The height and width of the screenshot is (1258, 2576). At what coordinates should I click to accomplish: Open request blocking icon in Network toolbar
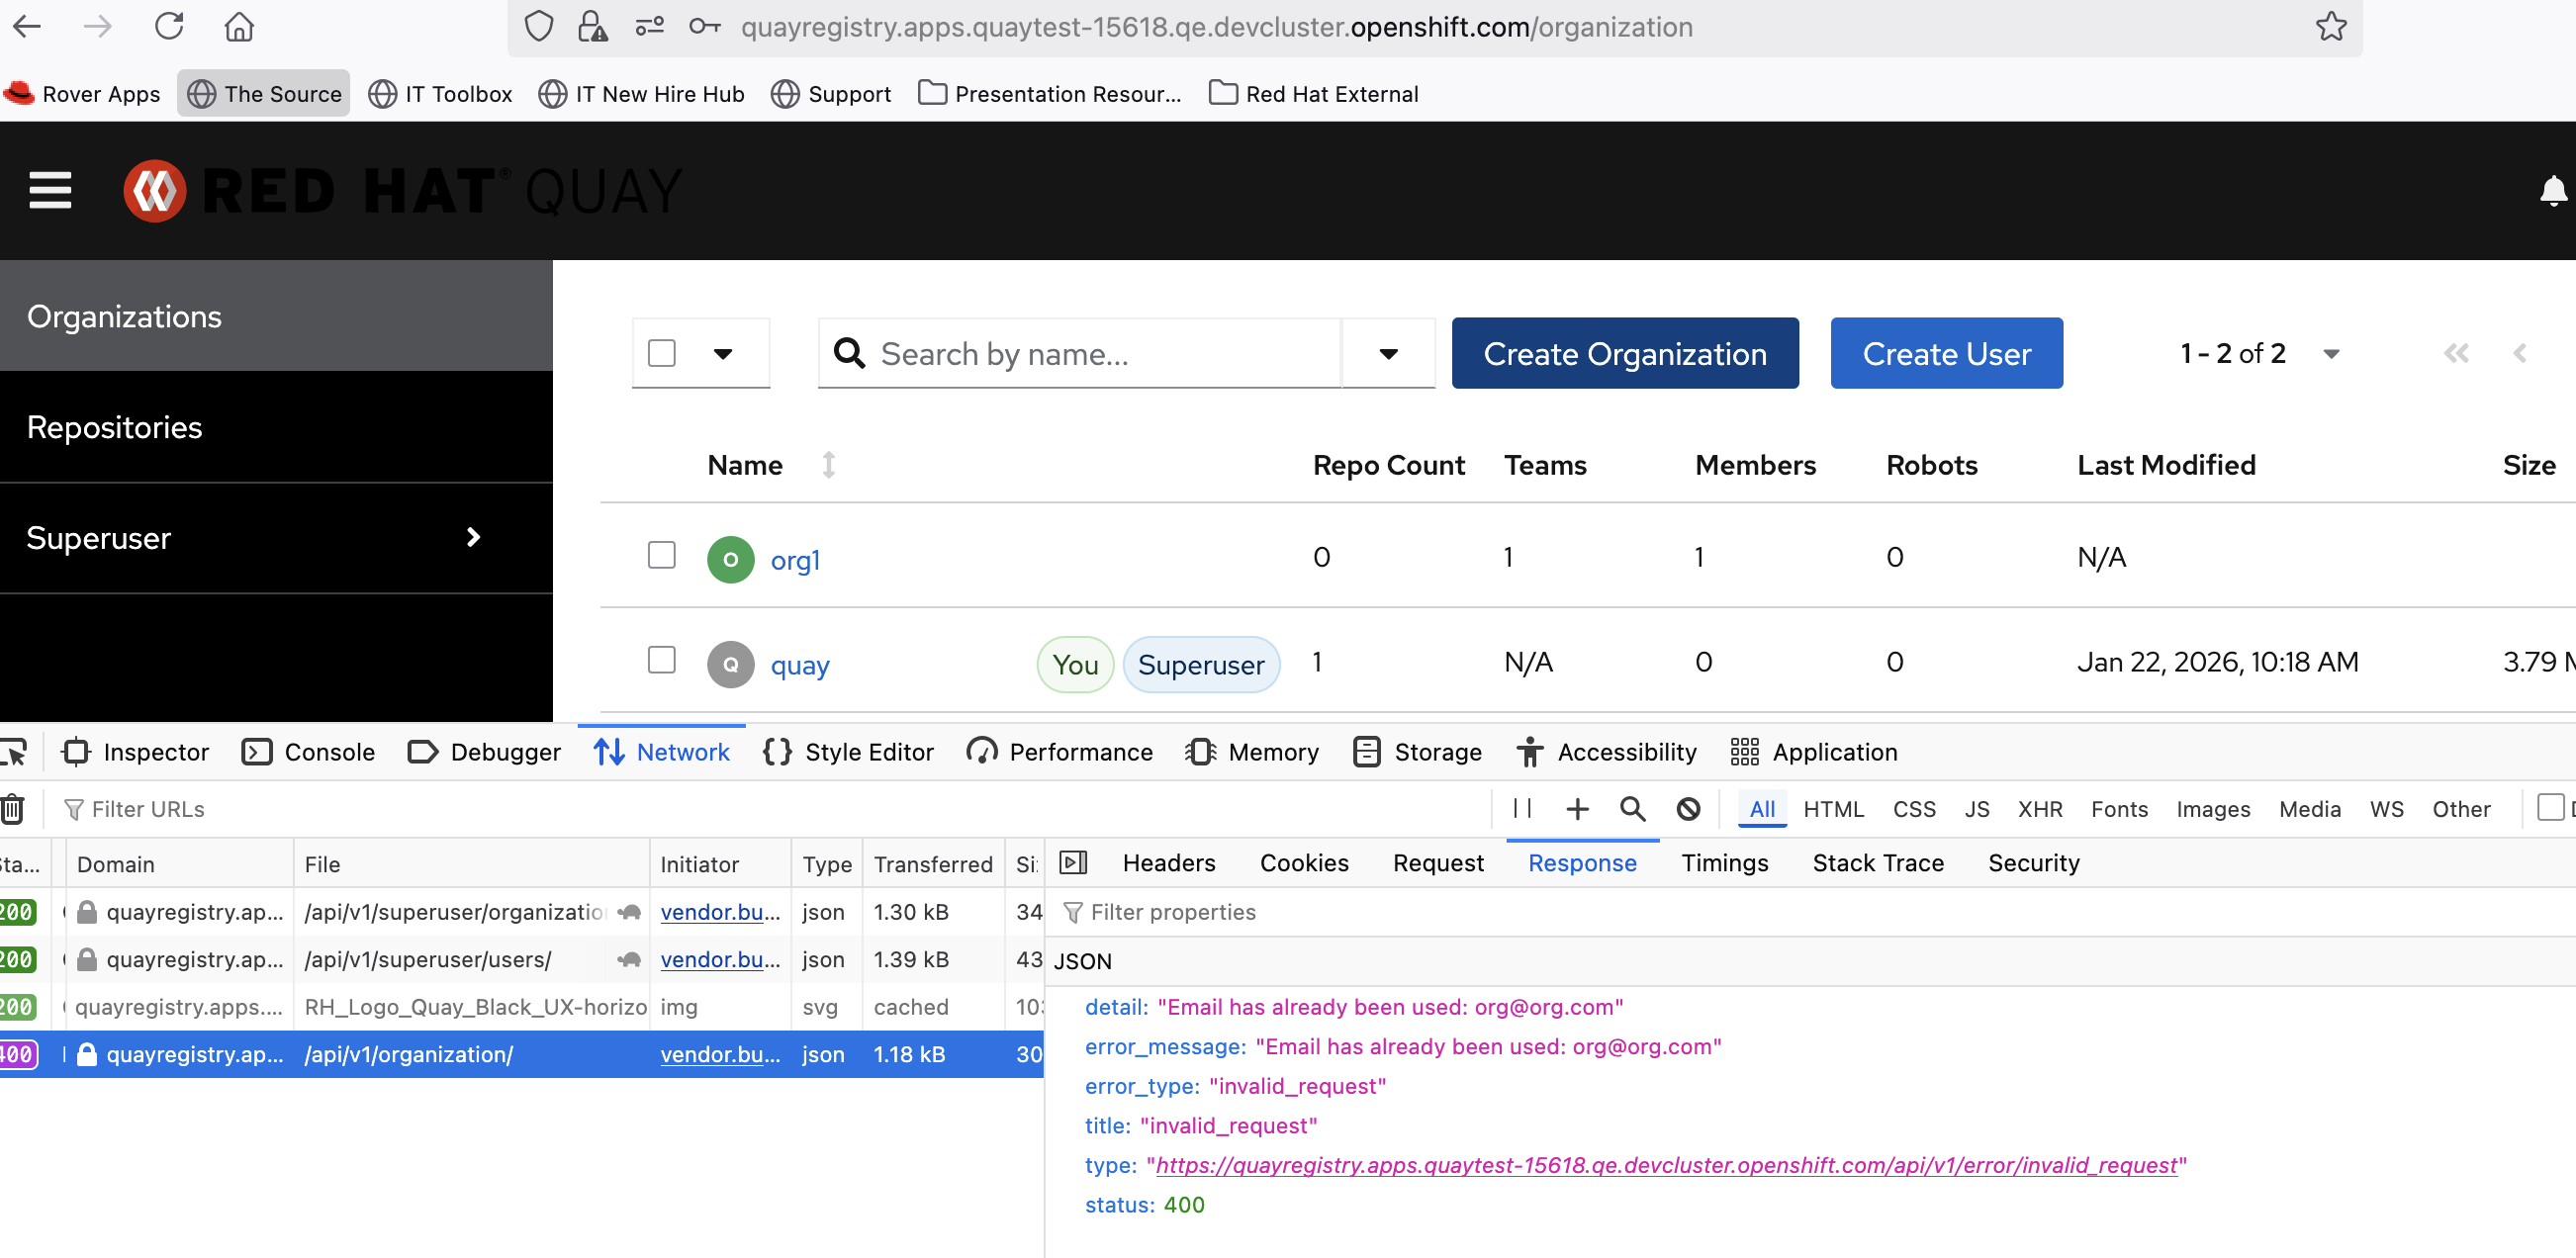click(1688, 808)
